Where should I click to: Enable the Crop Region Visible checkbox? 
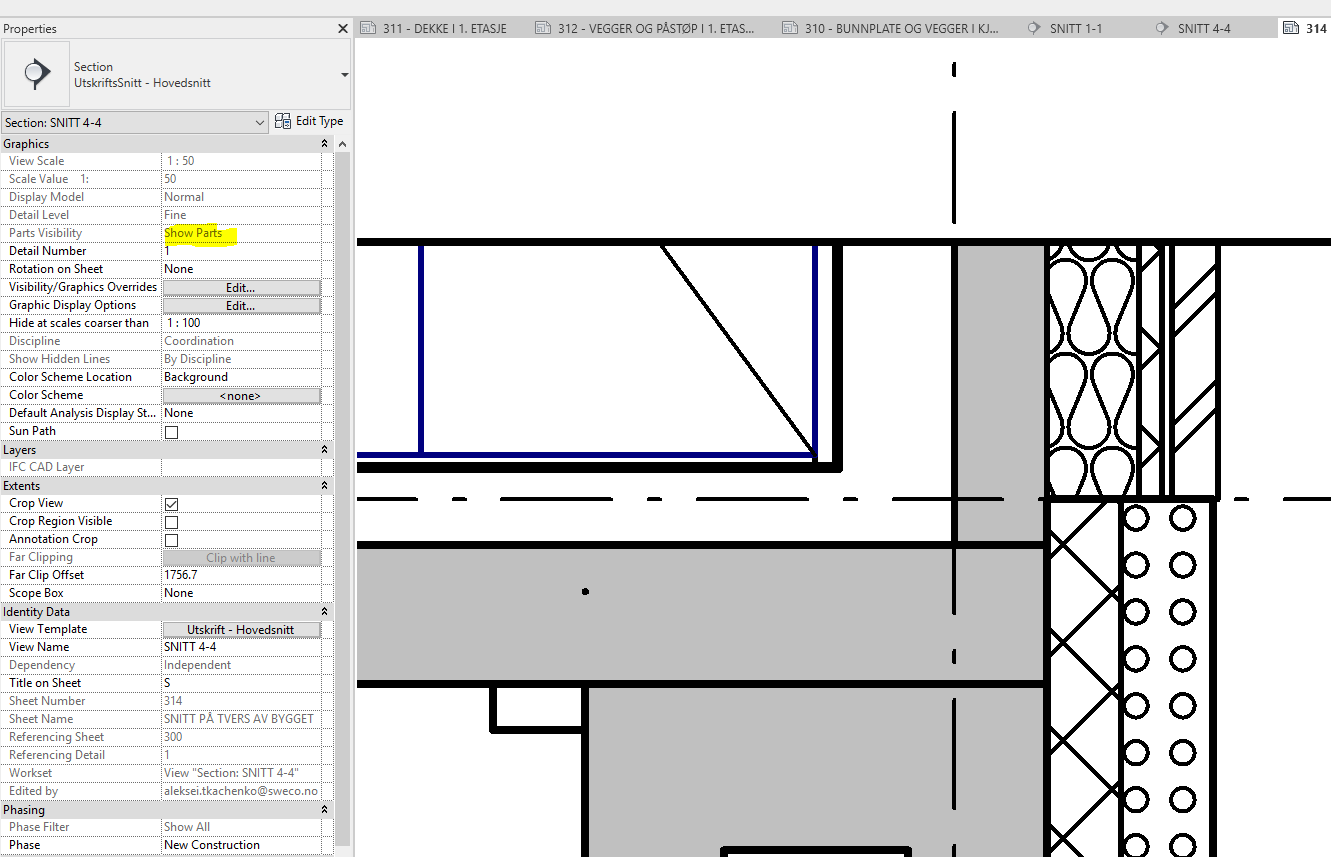(171, 522)
